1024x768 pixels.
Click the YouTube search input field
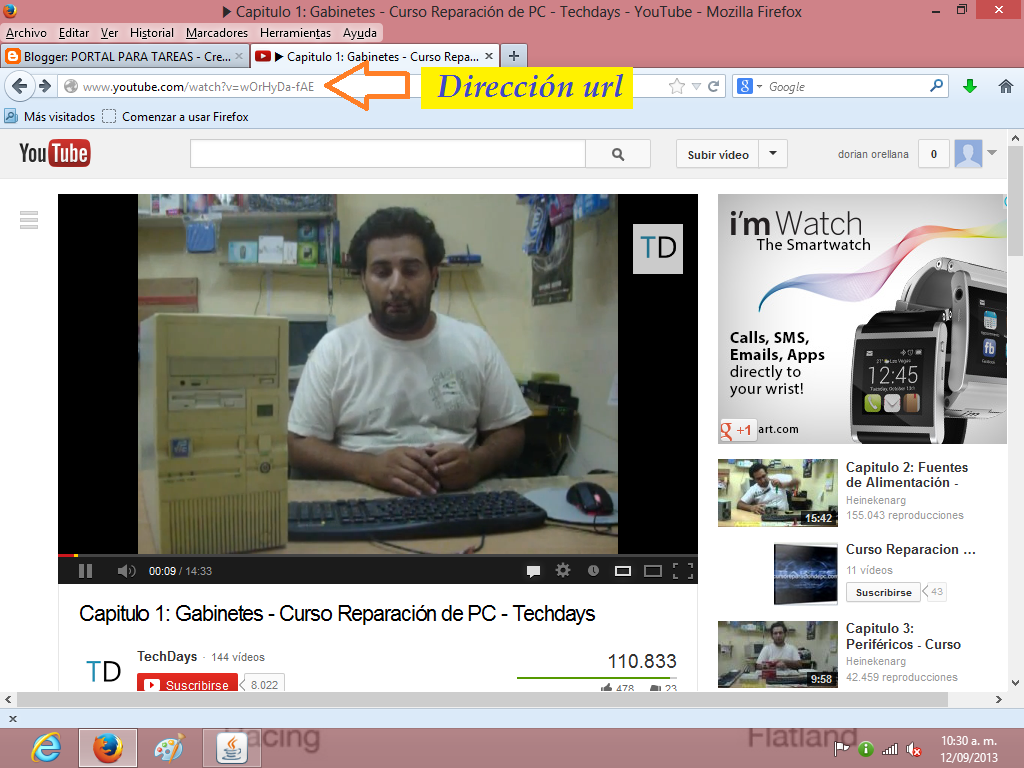click(x=388, y=154)
